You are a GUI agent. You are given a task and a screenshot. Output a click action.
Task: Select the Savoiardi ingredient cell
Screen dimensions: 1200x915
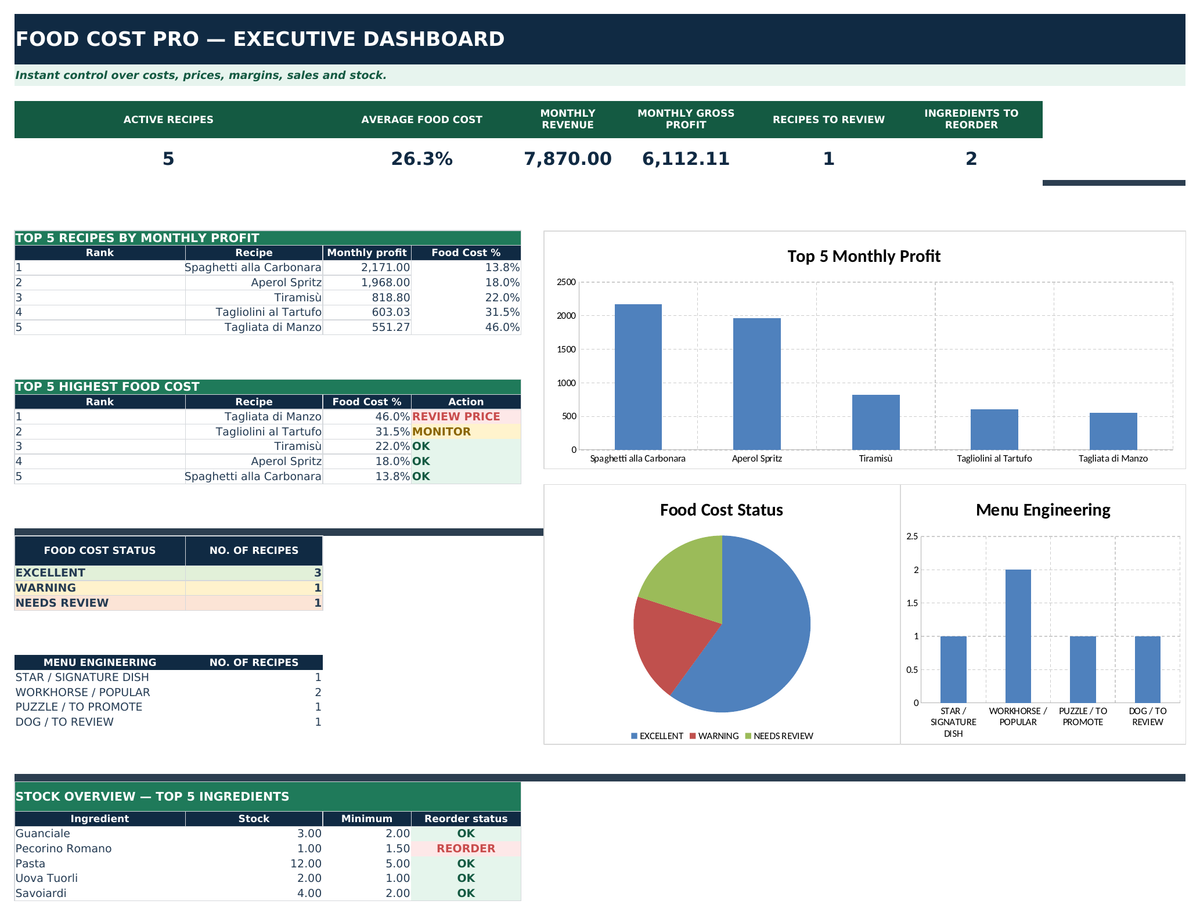coord(100,893)
